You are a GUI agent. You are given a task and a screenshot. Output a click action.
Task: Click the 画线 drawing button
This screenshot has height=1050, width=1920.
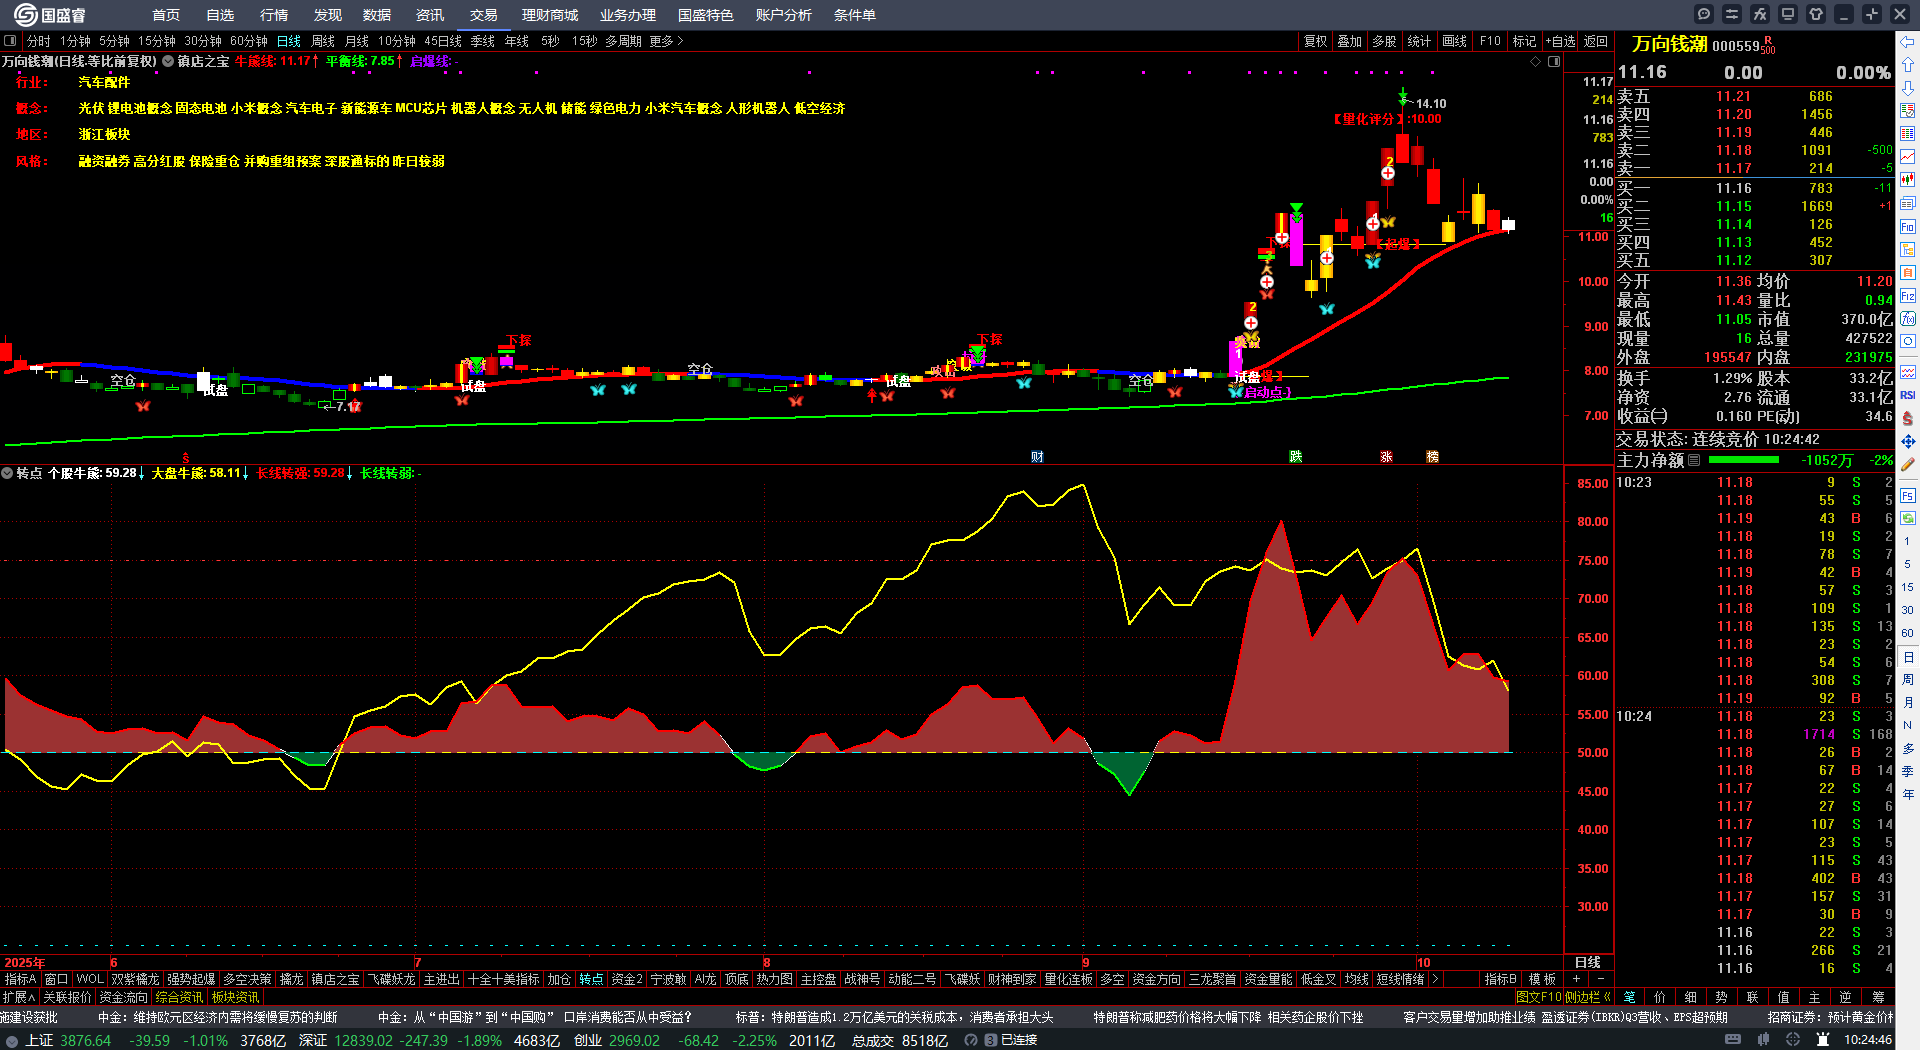(1455, 41)
